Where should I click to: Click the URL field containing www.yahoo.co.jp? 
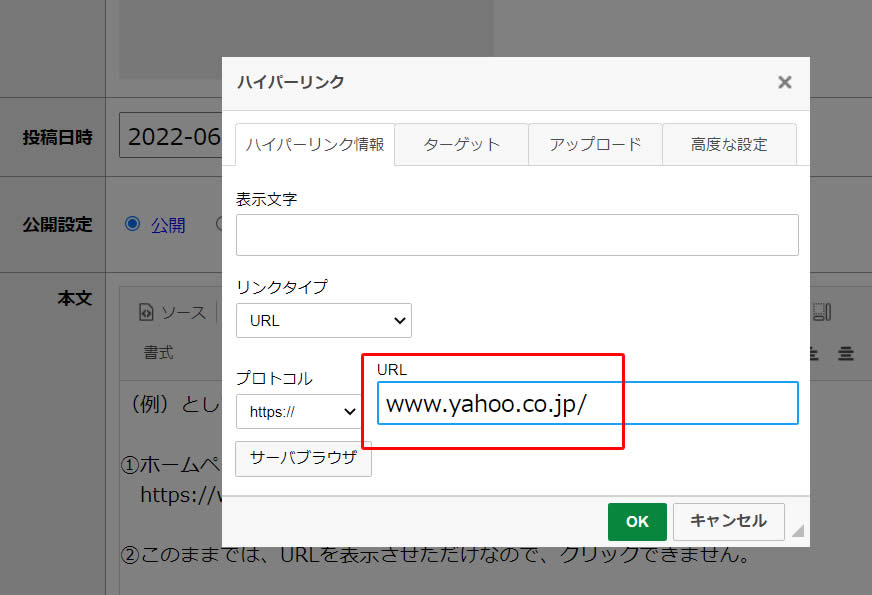588,403
